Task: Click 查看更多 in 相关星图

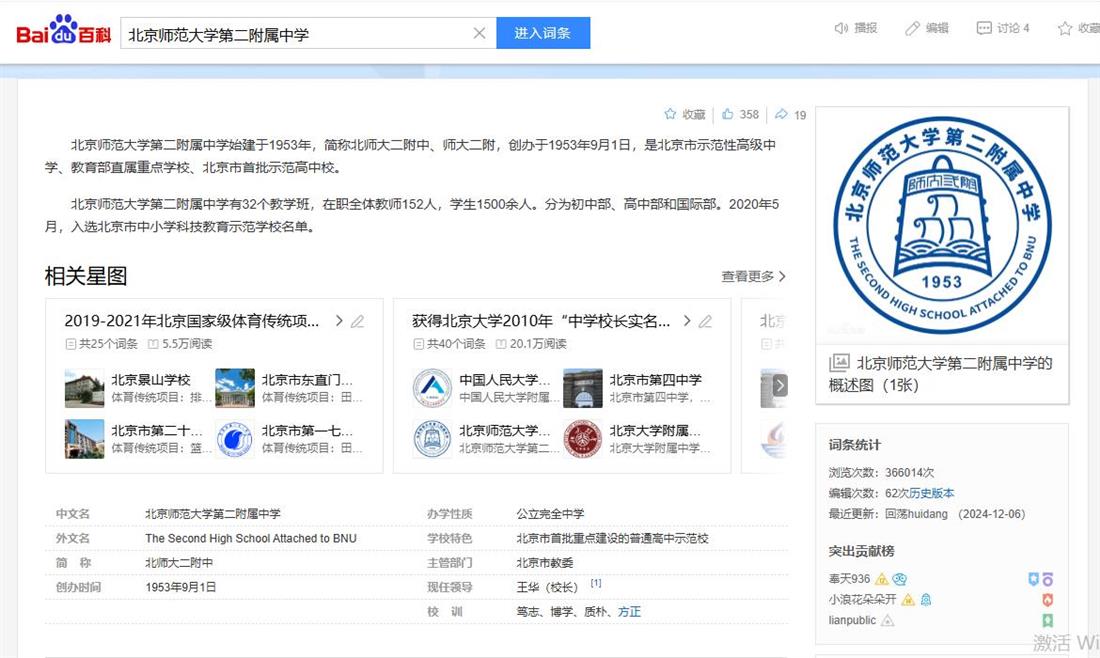Action: 753,276
